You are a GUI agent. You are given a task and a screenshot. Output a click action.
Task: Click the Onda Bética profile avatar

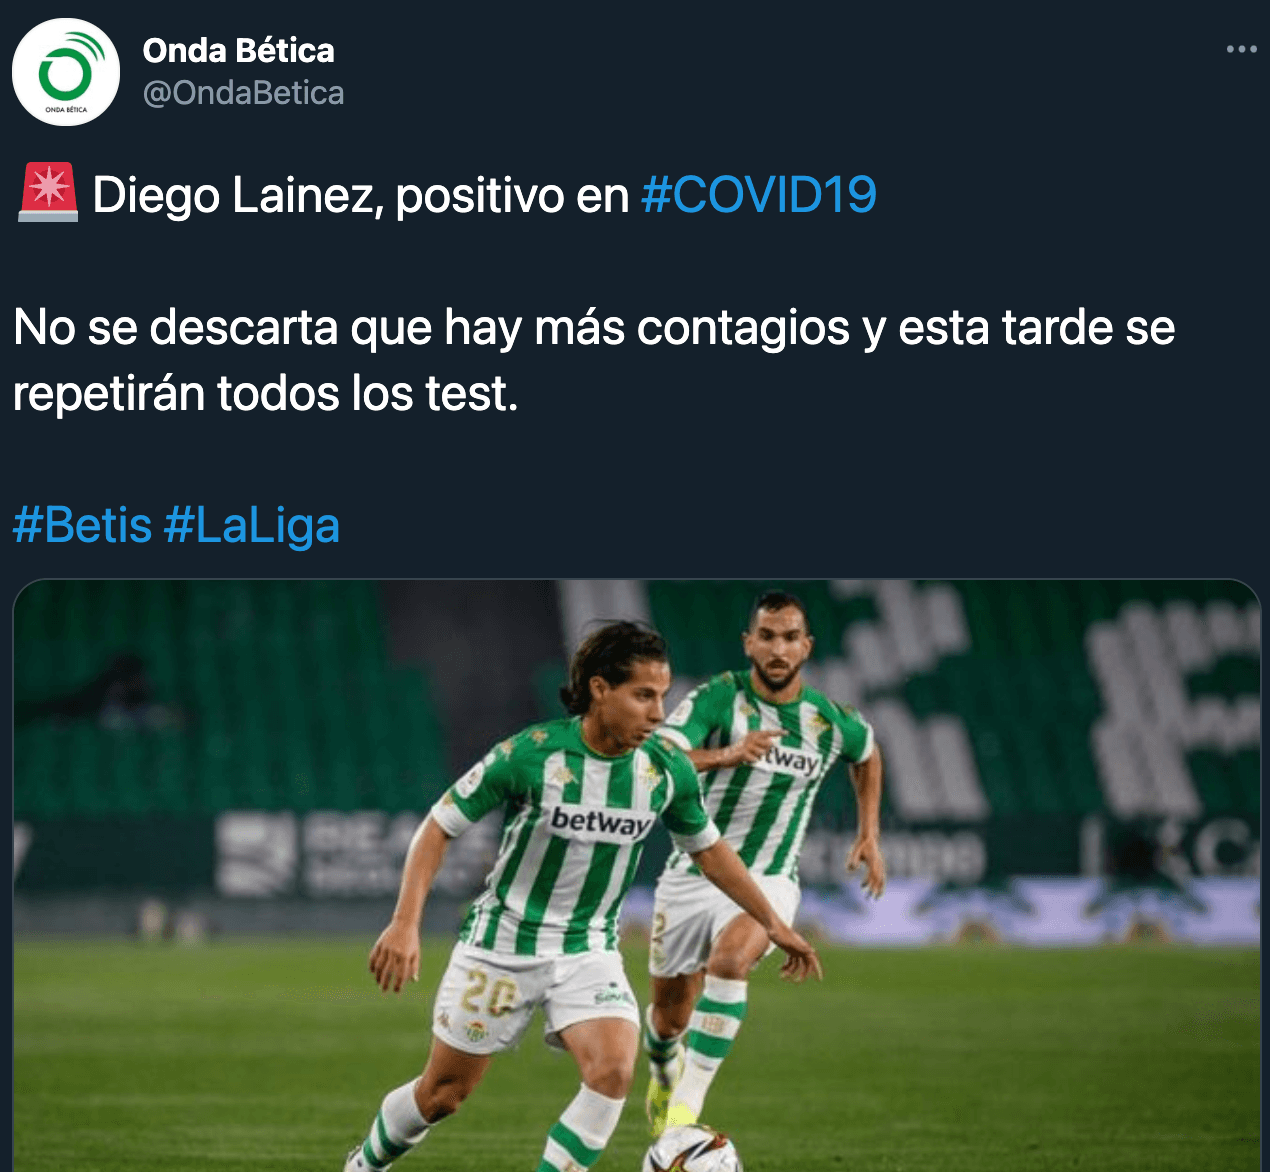[66, 72]
